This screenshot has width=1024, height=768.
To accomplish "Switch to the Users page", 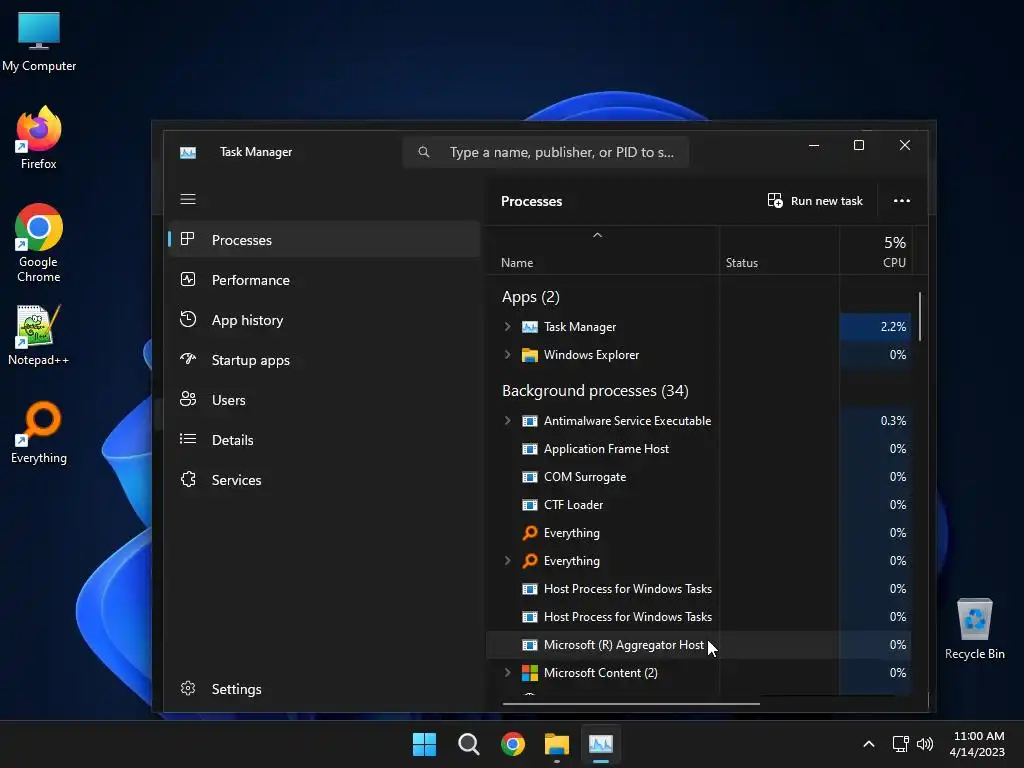I will 325,400.
